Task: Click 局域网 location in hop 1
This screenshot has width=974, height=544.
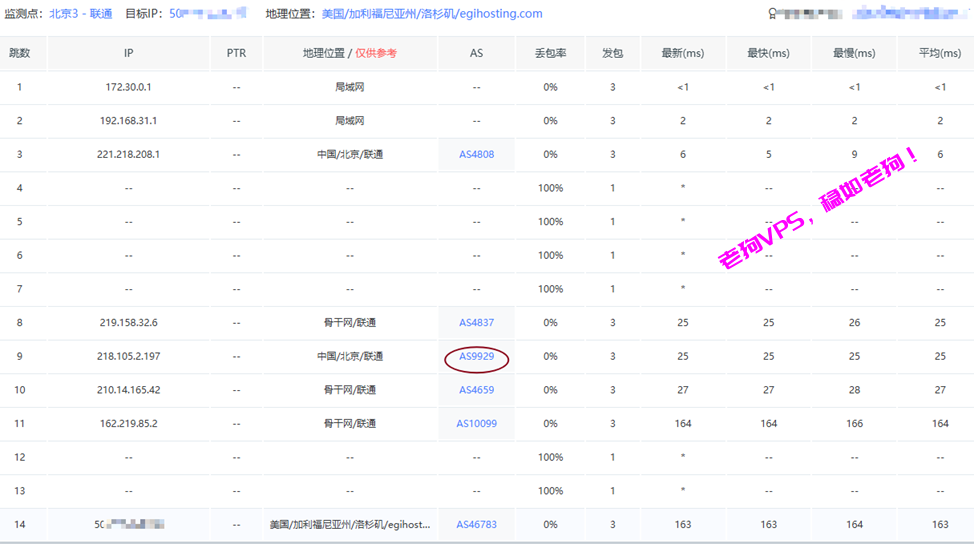Action: pyautogui.click(x=350, y=88)
